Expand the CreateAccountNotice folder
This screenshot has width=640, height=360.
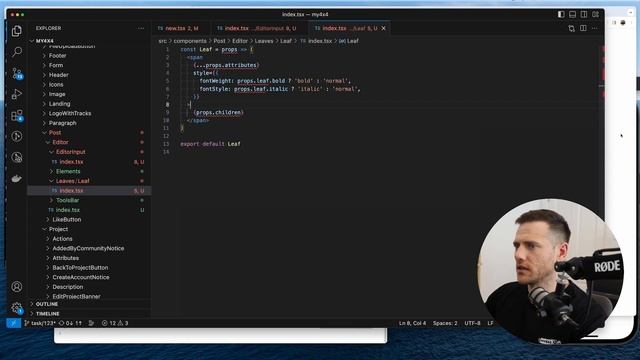click(89, 277)
